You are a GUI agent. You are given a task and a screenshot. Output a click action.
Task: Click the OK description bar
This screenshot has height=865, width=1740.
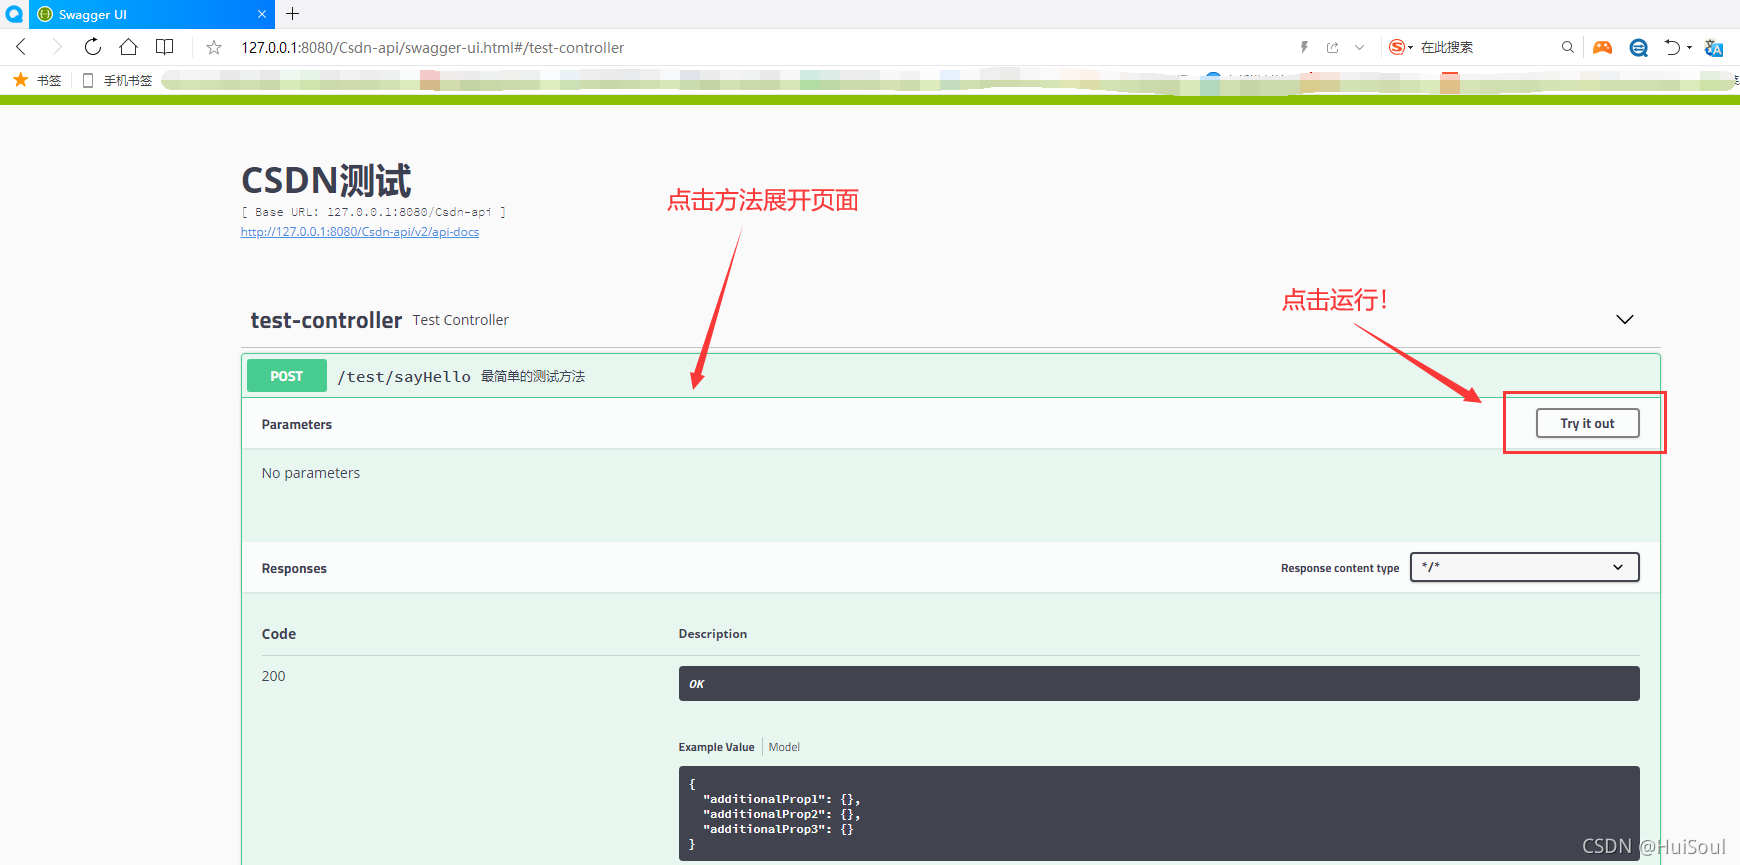coord(1159,684)
